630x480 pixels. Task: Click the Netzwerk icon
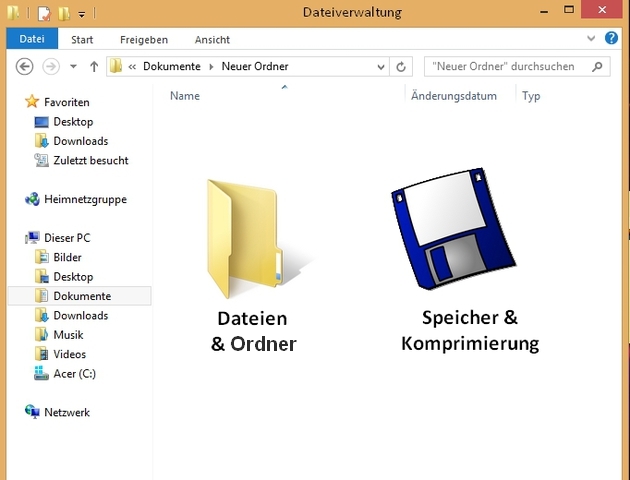click(x=32, y=412)
